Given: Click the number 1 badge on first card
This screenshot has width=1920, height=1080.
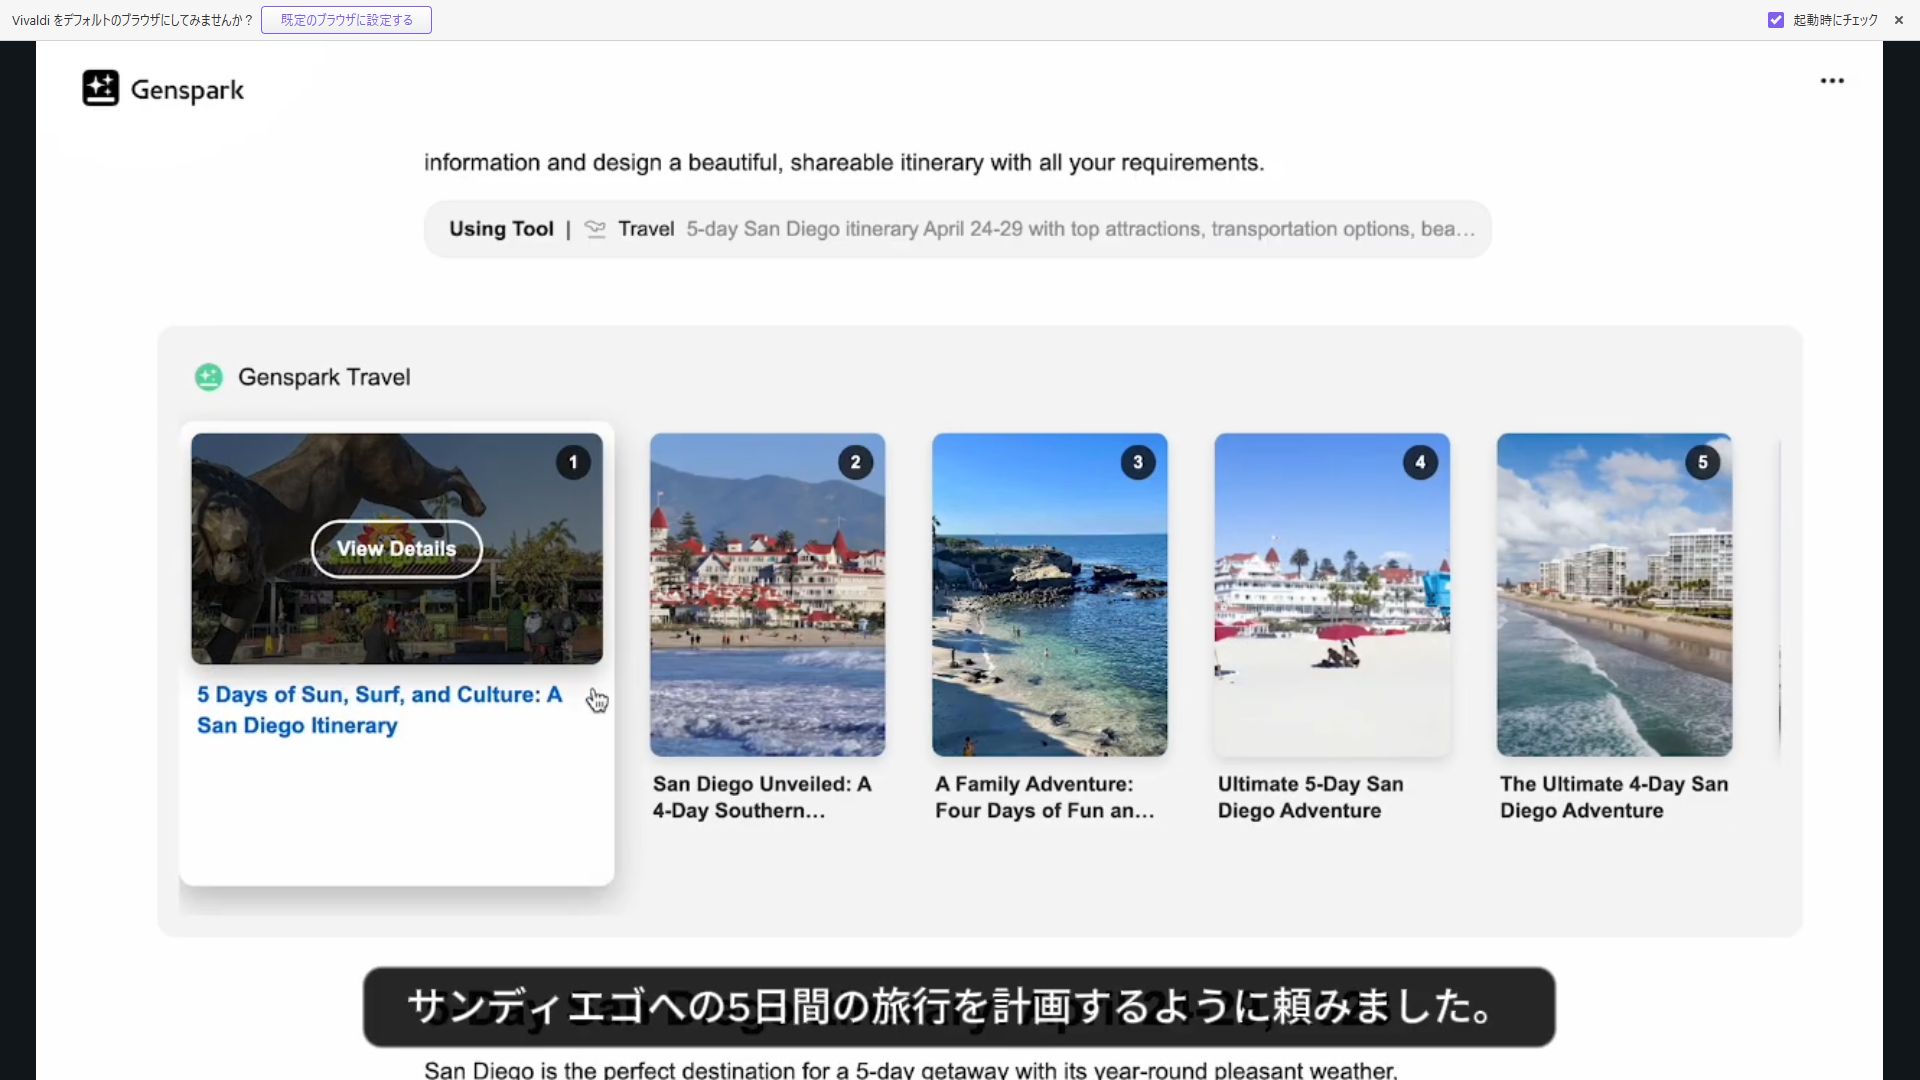Looking at the screenshot, I should (573, 462).
